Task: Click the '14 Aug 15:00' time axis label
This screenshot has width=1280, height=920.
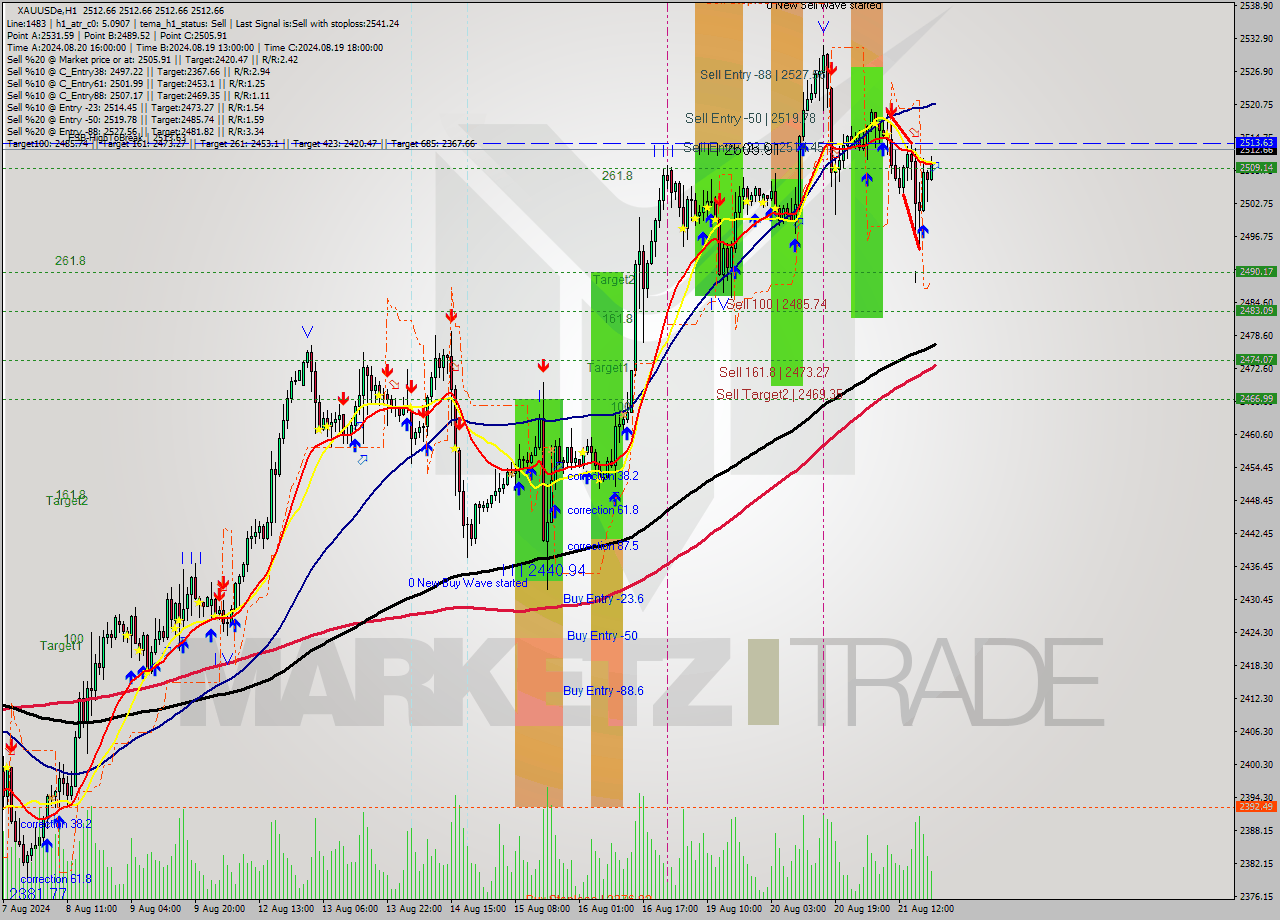Action: click(x=478, y=909)
